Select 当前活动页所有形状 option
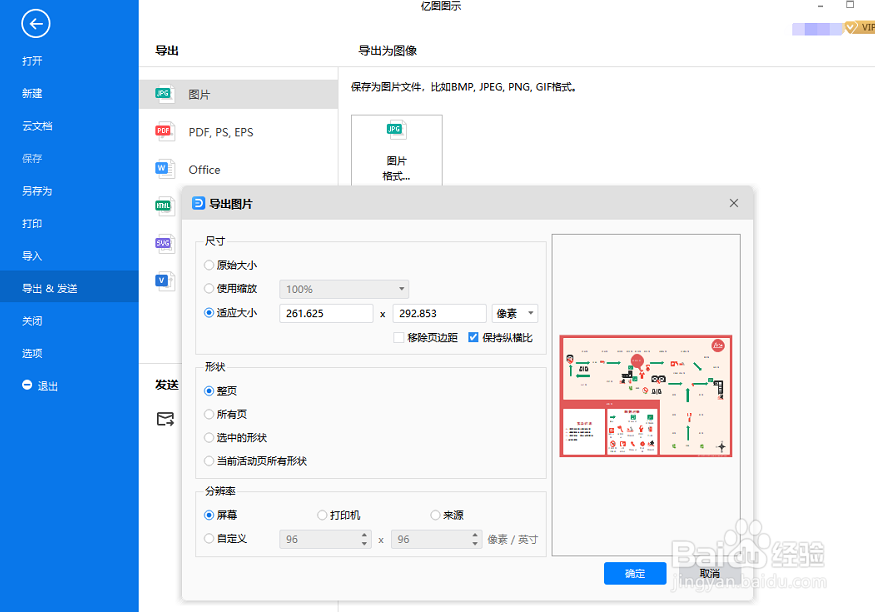 point(209,461)
